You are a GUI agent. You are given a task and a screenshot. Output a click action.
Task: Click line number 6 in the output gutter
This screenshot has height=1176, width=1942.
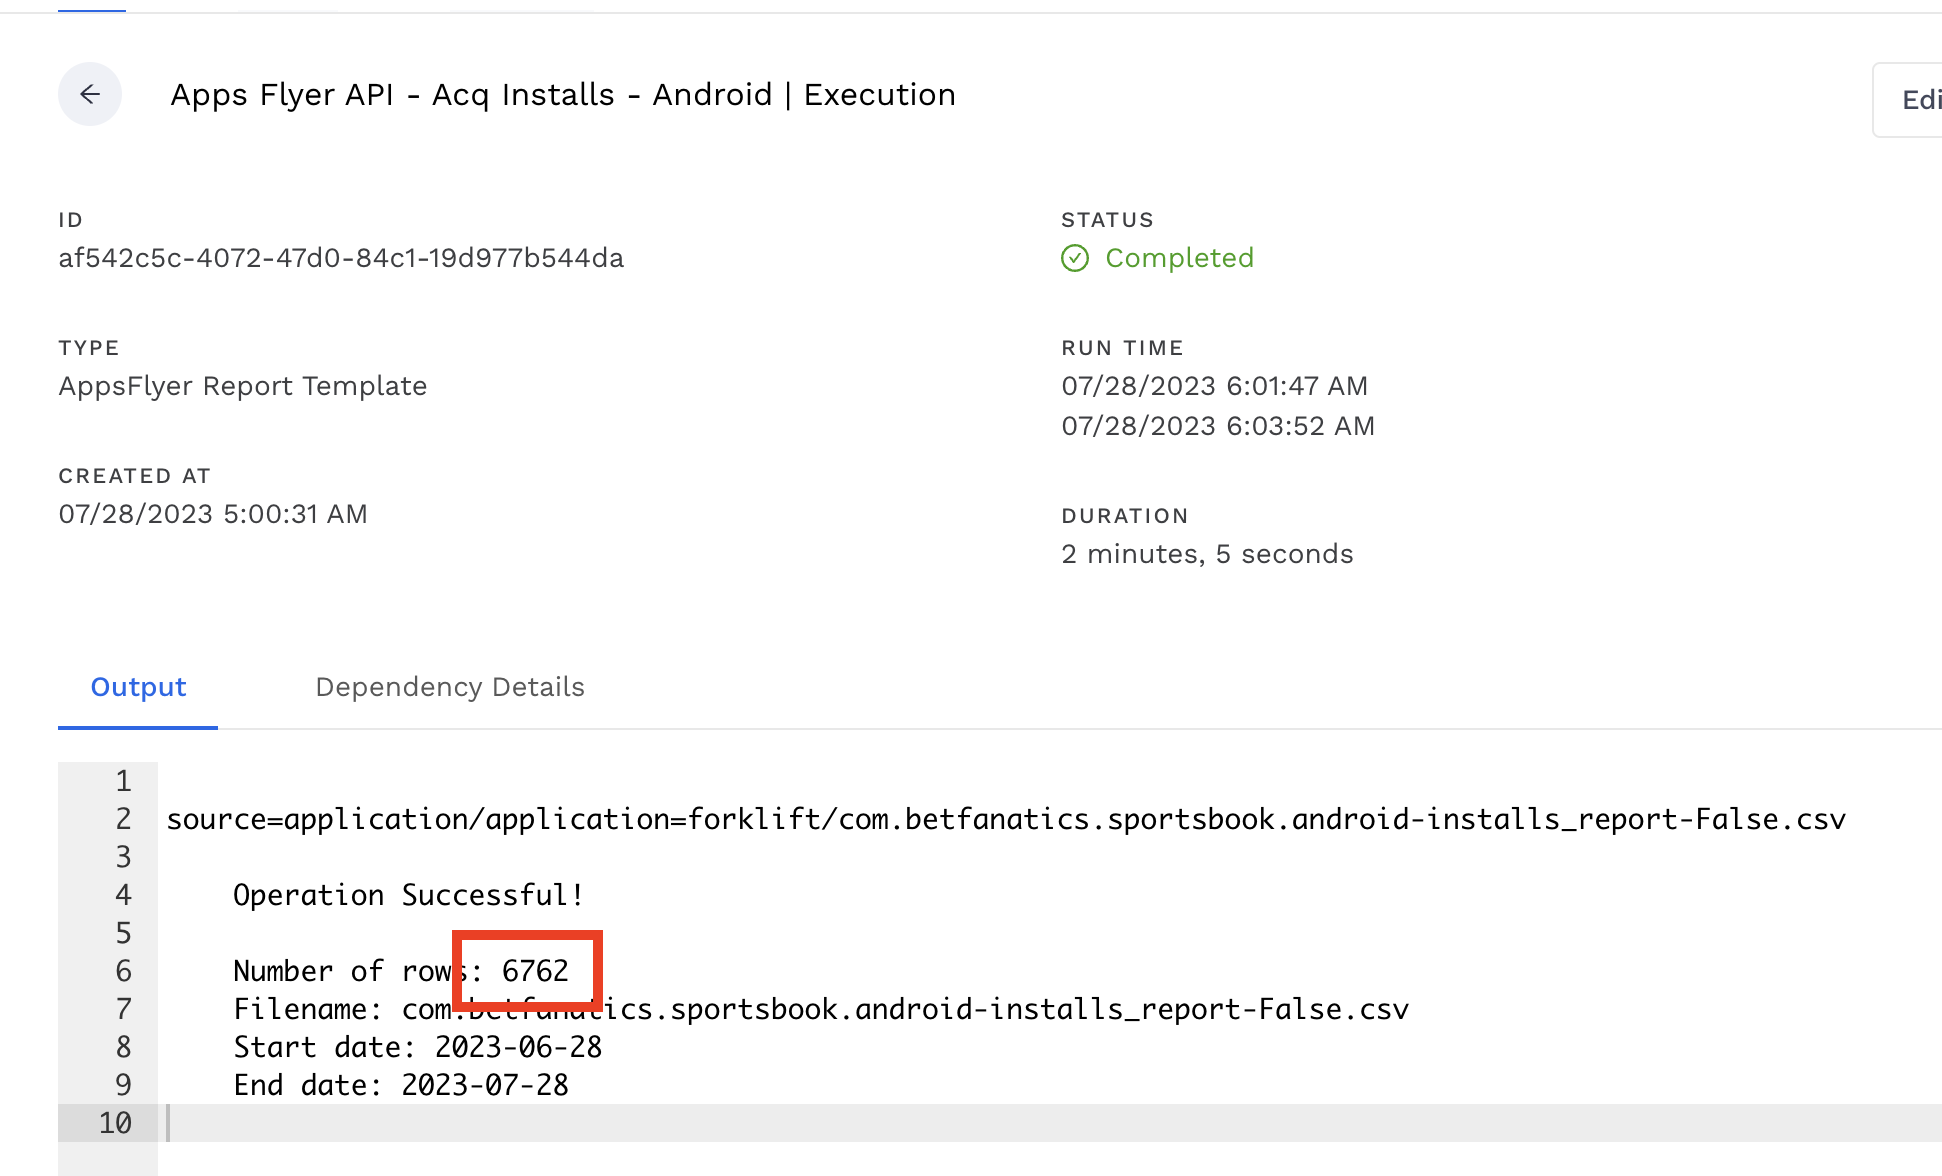coord(122,970)
